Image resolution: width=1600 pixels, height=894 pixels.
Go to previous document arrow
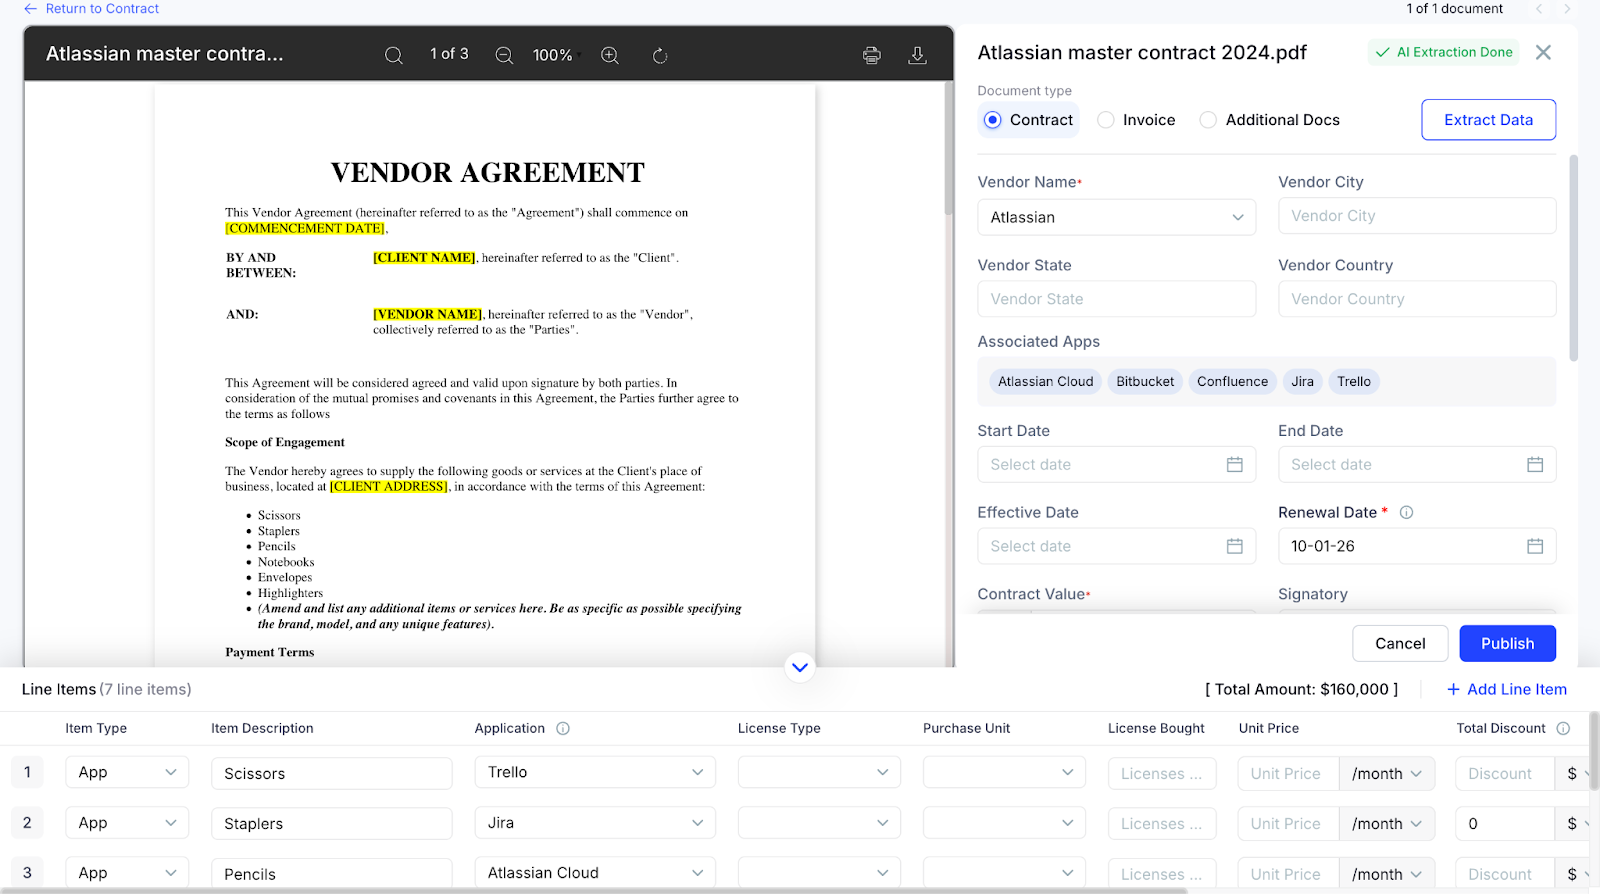tap(1539, 9)
